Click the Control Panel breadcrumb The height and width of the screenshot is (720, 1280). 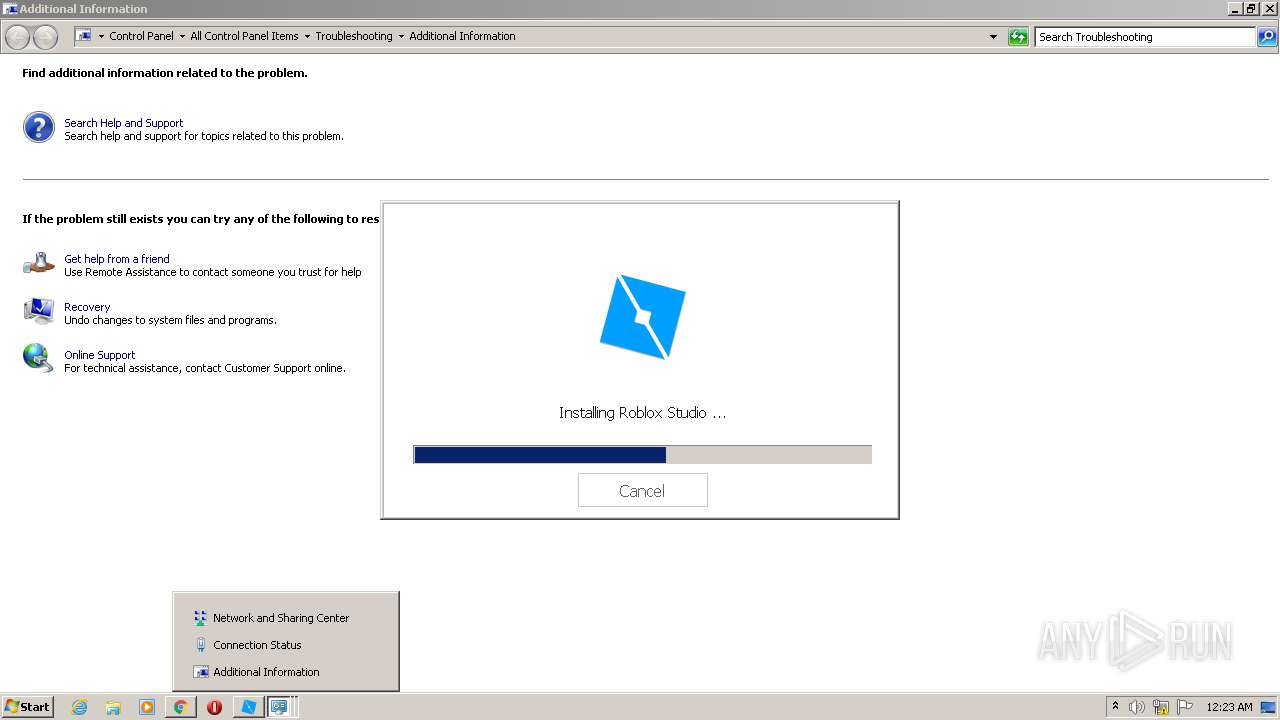click(x=141, y=36)
